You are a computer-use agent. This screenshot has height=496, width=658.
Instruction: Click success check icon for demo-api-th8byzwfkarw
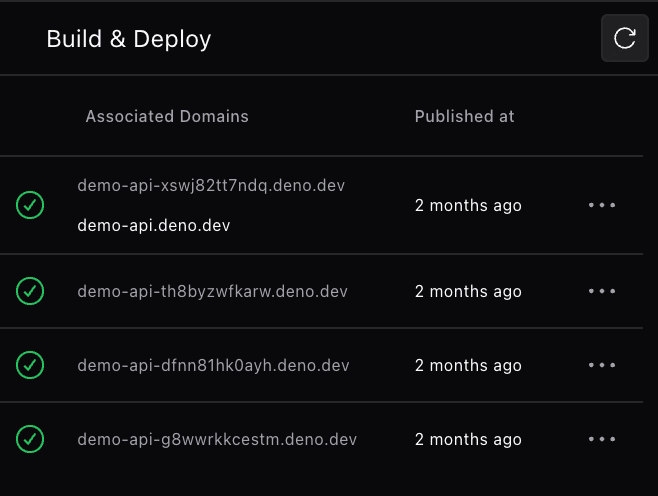[30, 291]
